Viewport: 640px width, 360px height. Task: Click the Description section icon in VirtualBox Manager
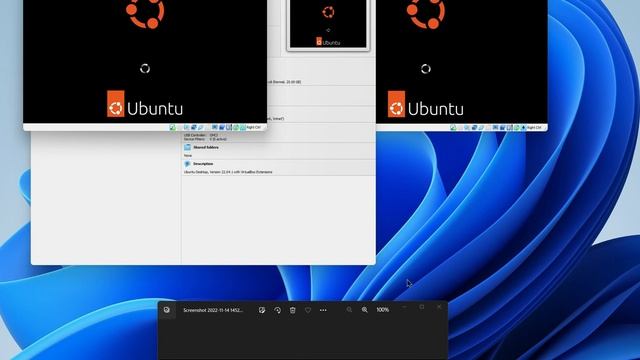pos(187,164)
